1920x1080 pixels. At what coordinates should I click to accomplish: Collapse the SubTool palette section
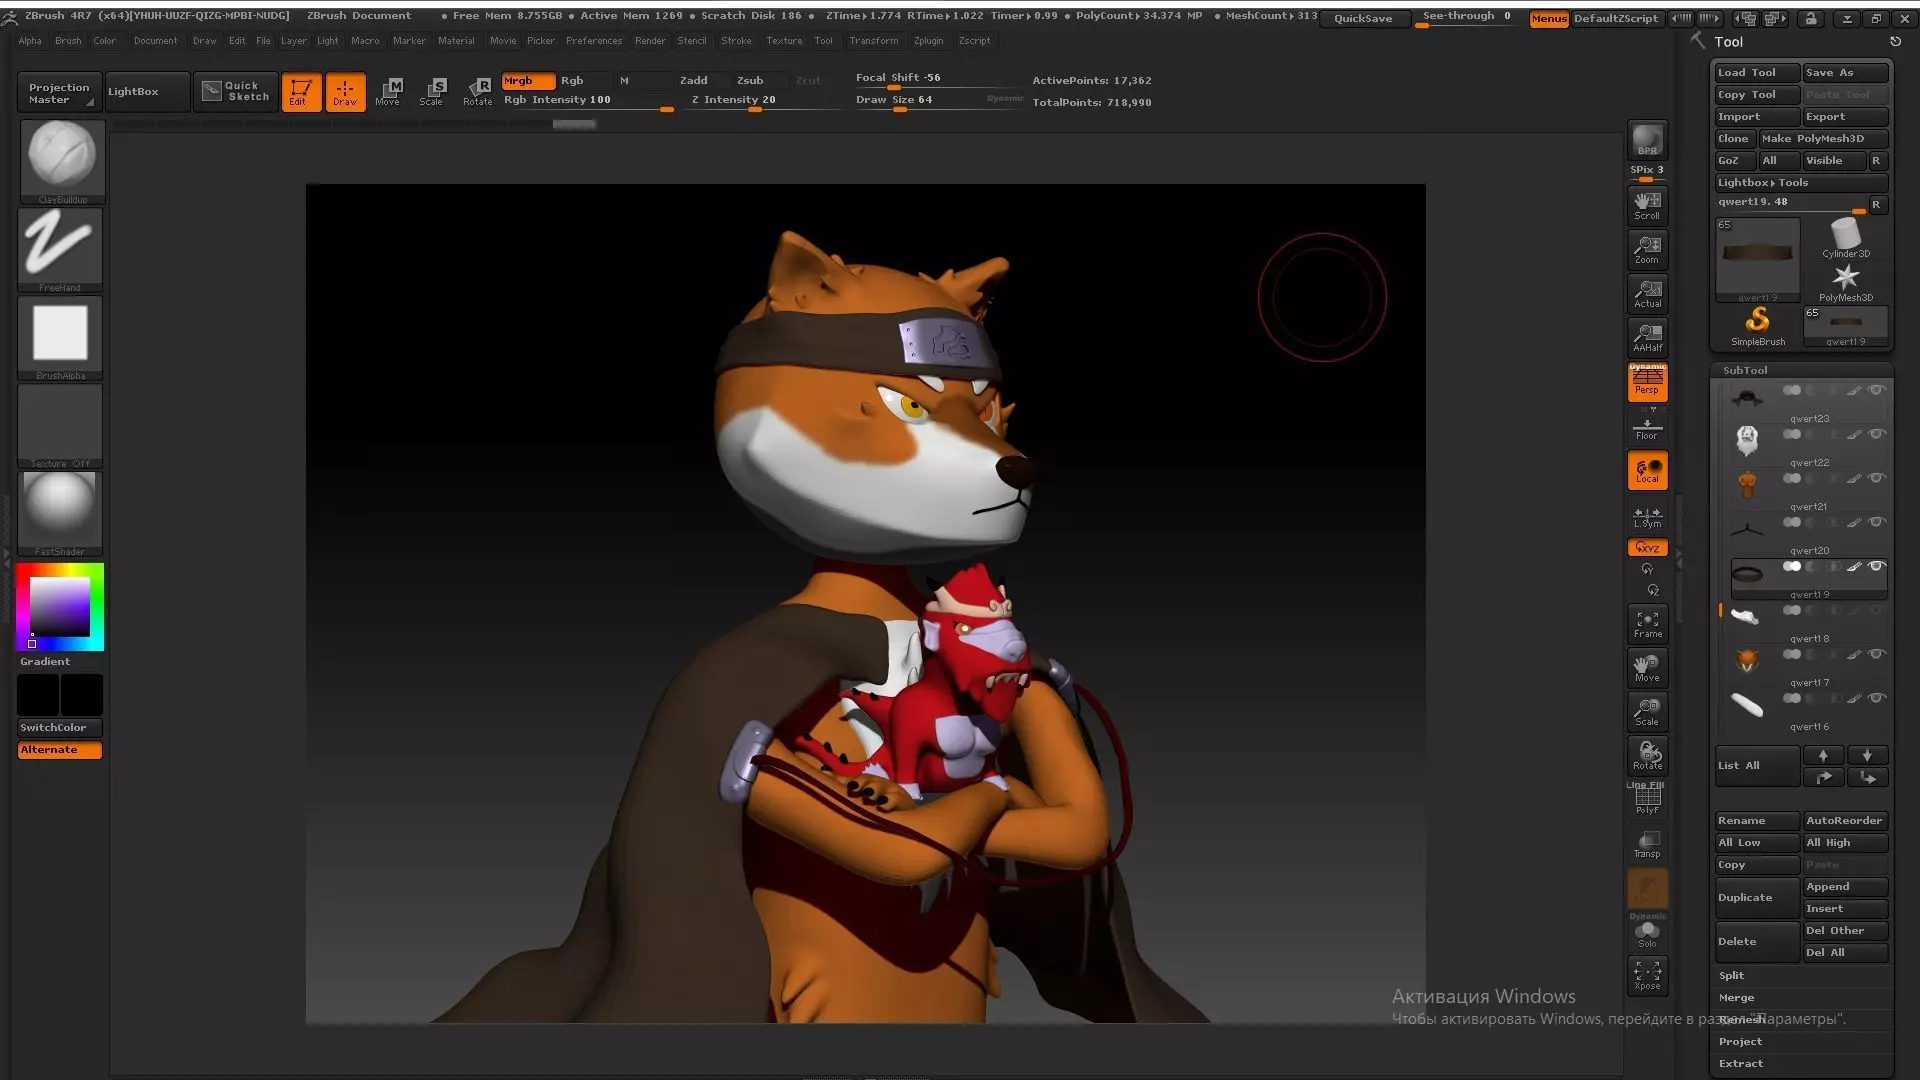pos(1745,370)
